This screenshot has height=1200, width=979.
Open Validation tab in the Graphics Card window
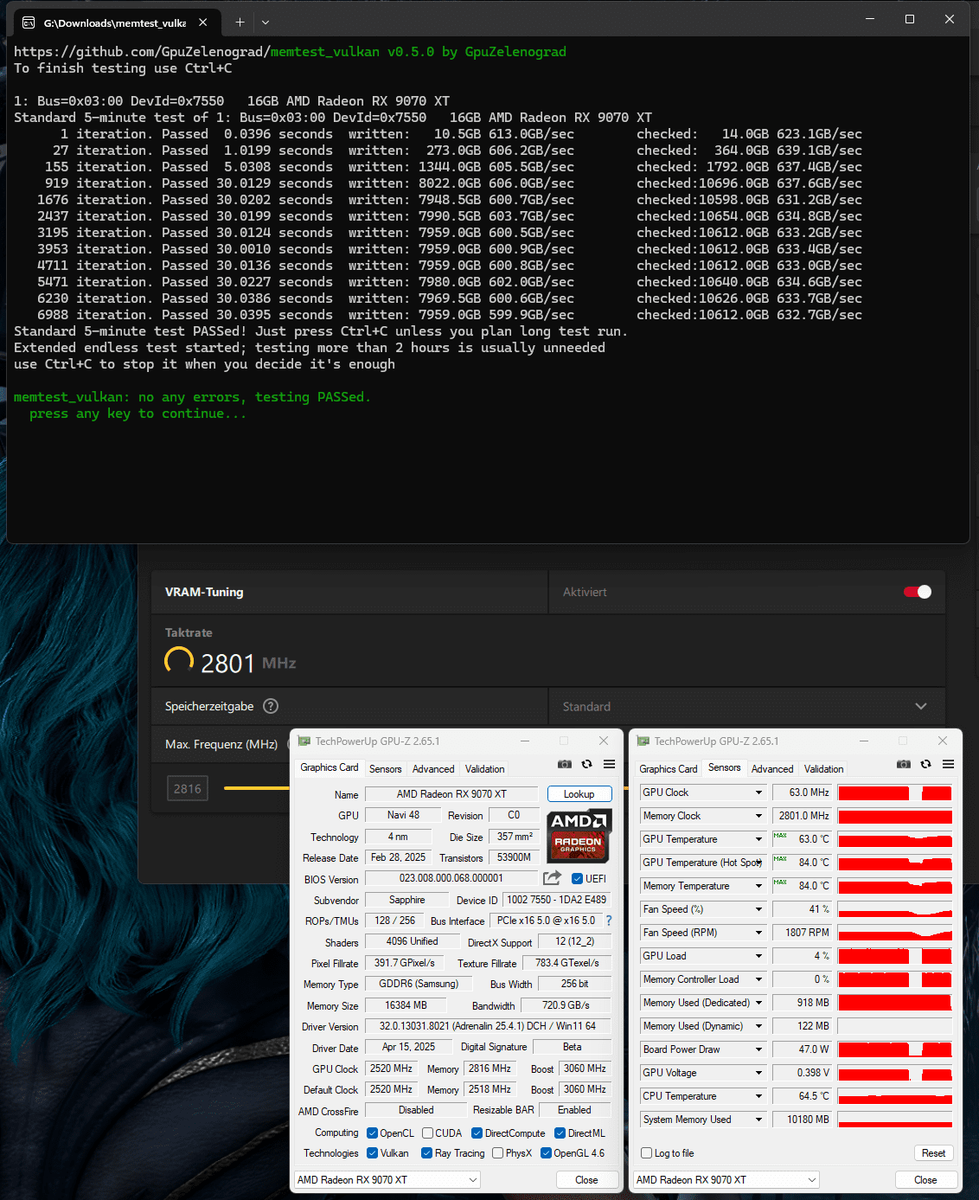pyautogui.click(x=484, y=769)
